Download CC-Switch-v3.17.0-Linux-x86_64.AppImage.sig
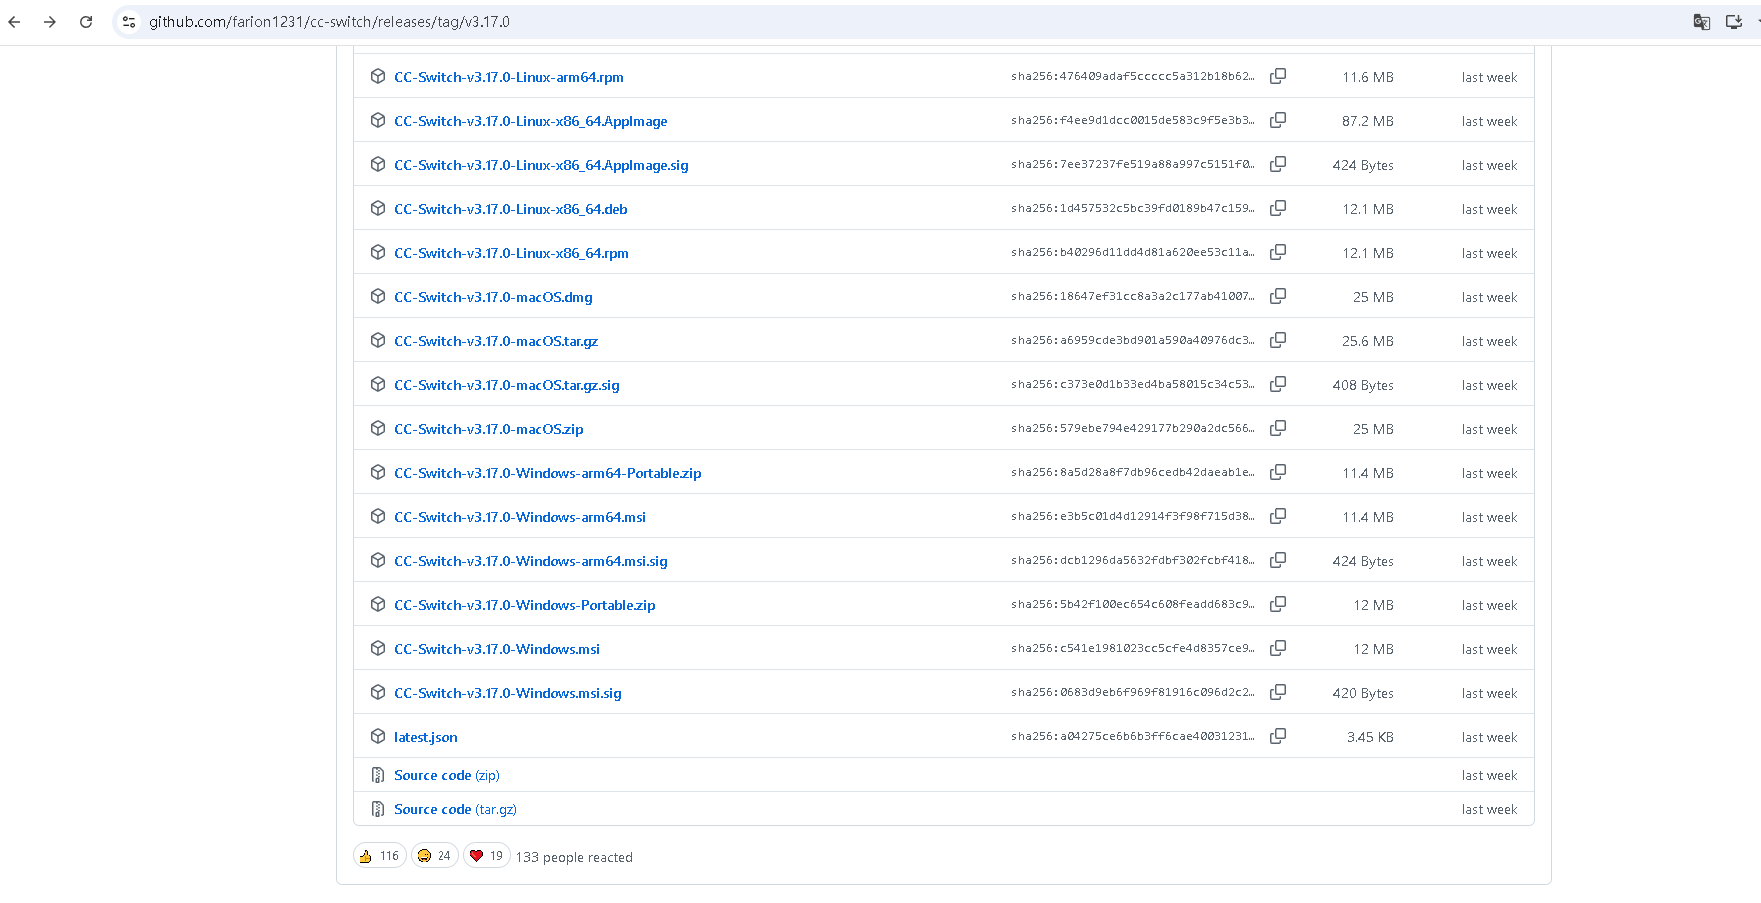This screenshot has height=903, width=1761. (x=541, y=165)
